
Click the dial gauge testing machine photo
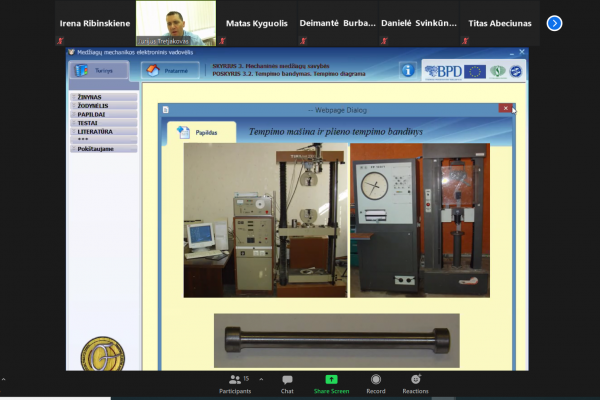[420, 220]
